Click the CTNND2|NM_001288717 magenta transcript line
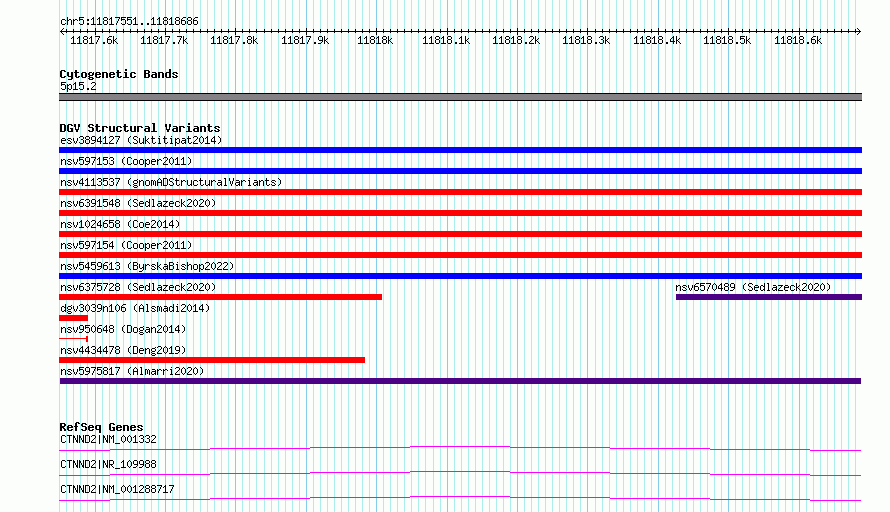The width and height of the screenshot is (890, 512). point(460,498)
